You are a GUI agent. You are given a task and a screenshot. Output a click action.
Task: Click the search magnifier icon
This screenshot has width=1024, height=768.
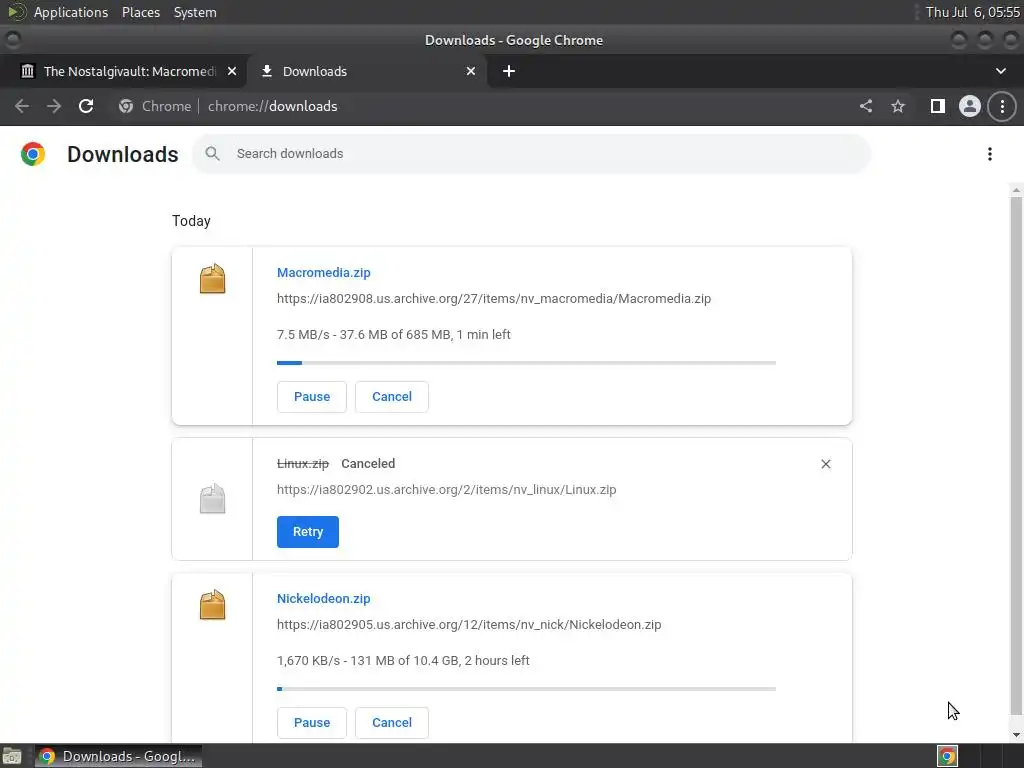[x=212, y=154]
